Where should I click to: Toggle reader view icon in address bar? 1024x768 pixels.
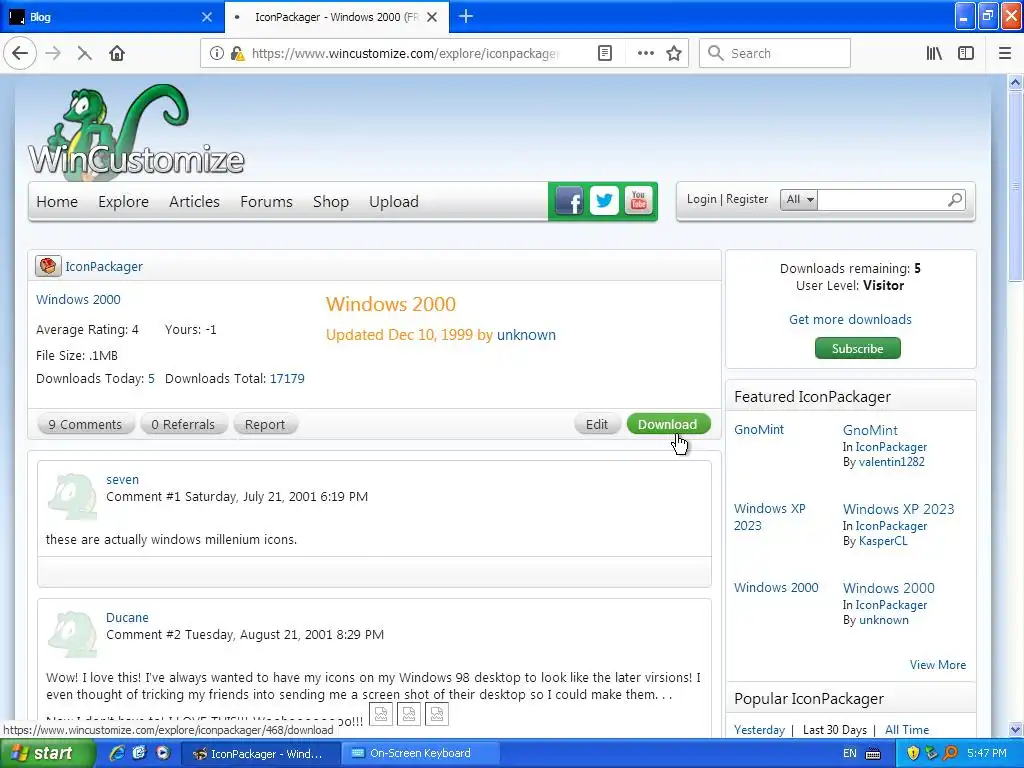(605, 53)
